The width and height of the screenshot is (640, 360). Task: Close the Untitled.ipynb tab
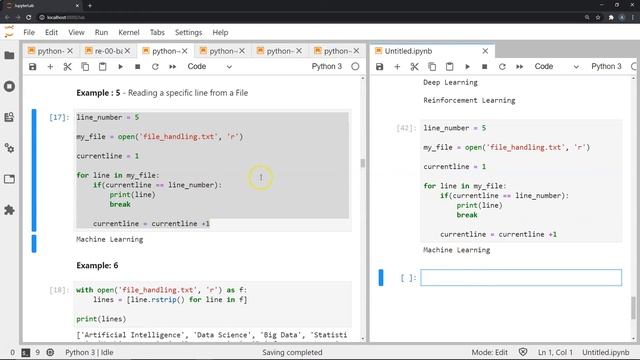485,51
